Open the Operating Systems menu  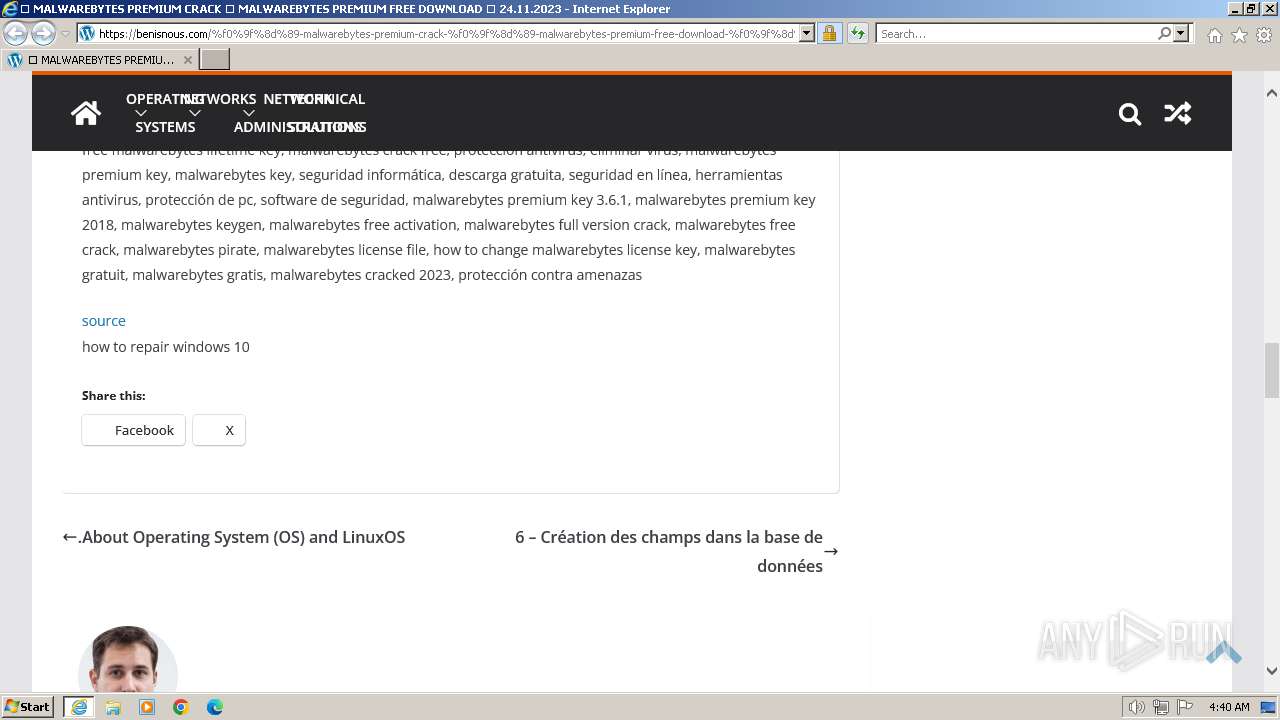point(165,113)
